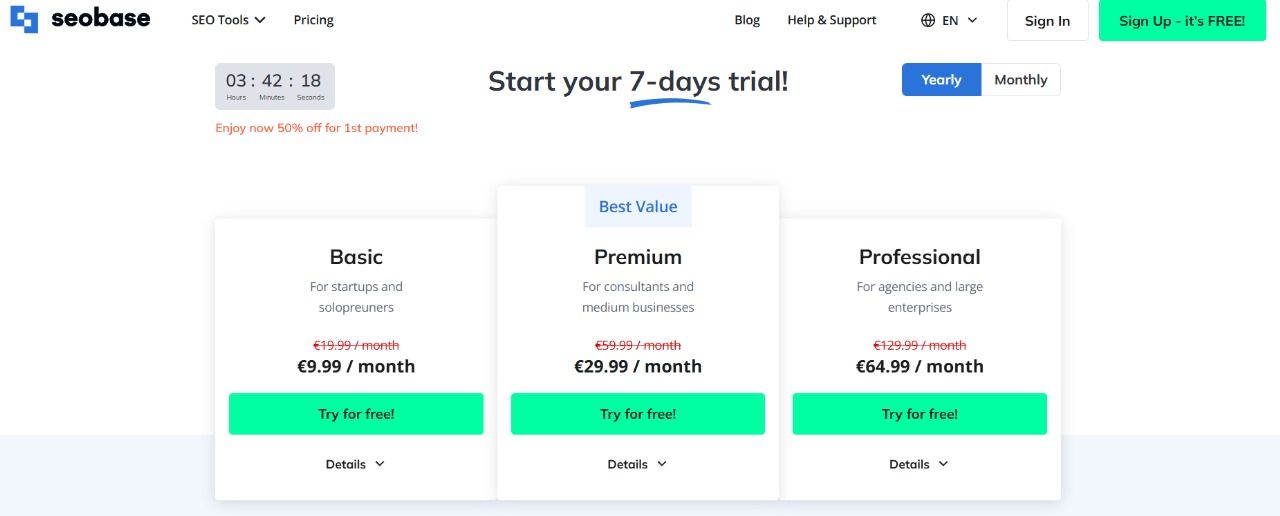Try the Professional plan for free

pyautogui.click(x=920, y=414)
